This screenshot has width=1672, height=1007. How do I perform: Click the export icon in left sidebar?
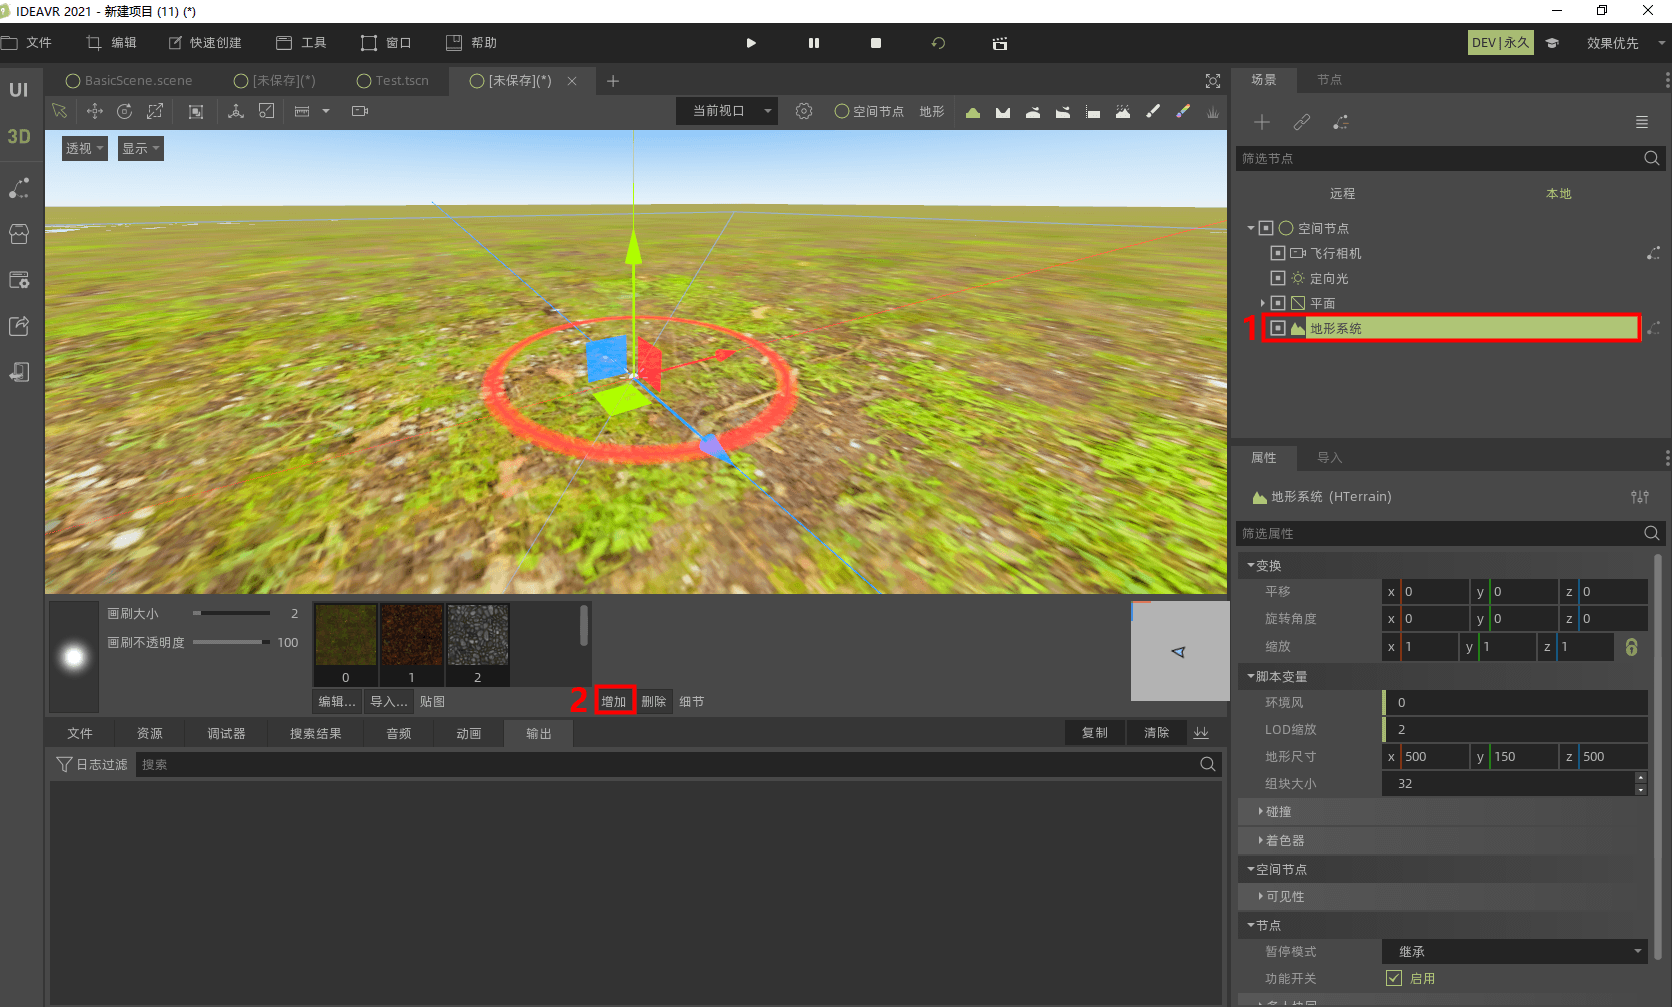[x=19, y=325]
